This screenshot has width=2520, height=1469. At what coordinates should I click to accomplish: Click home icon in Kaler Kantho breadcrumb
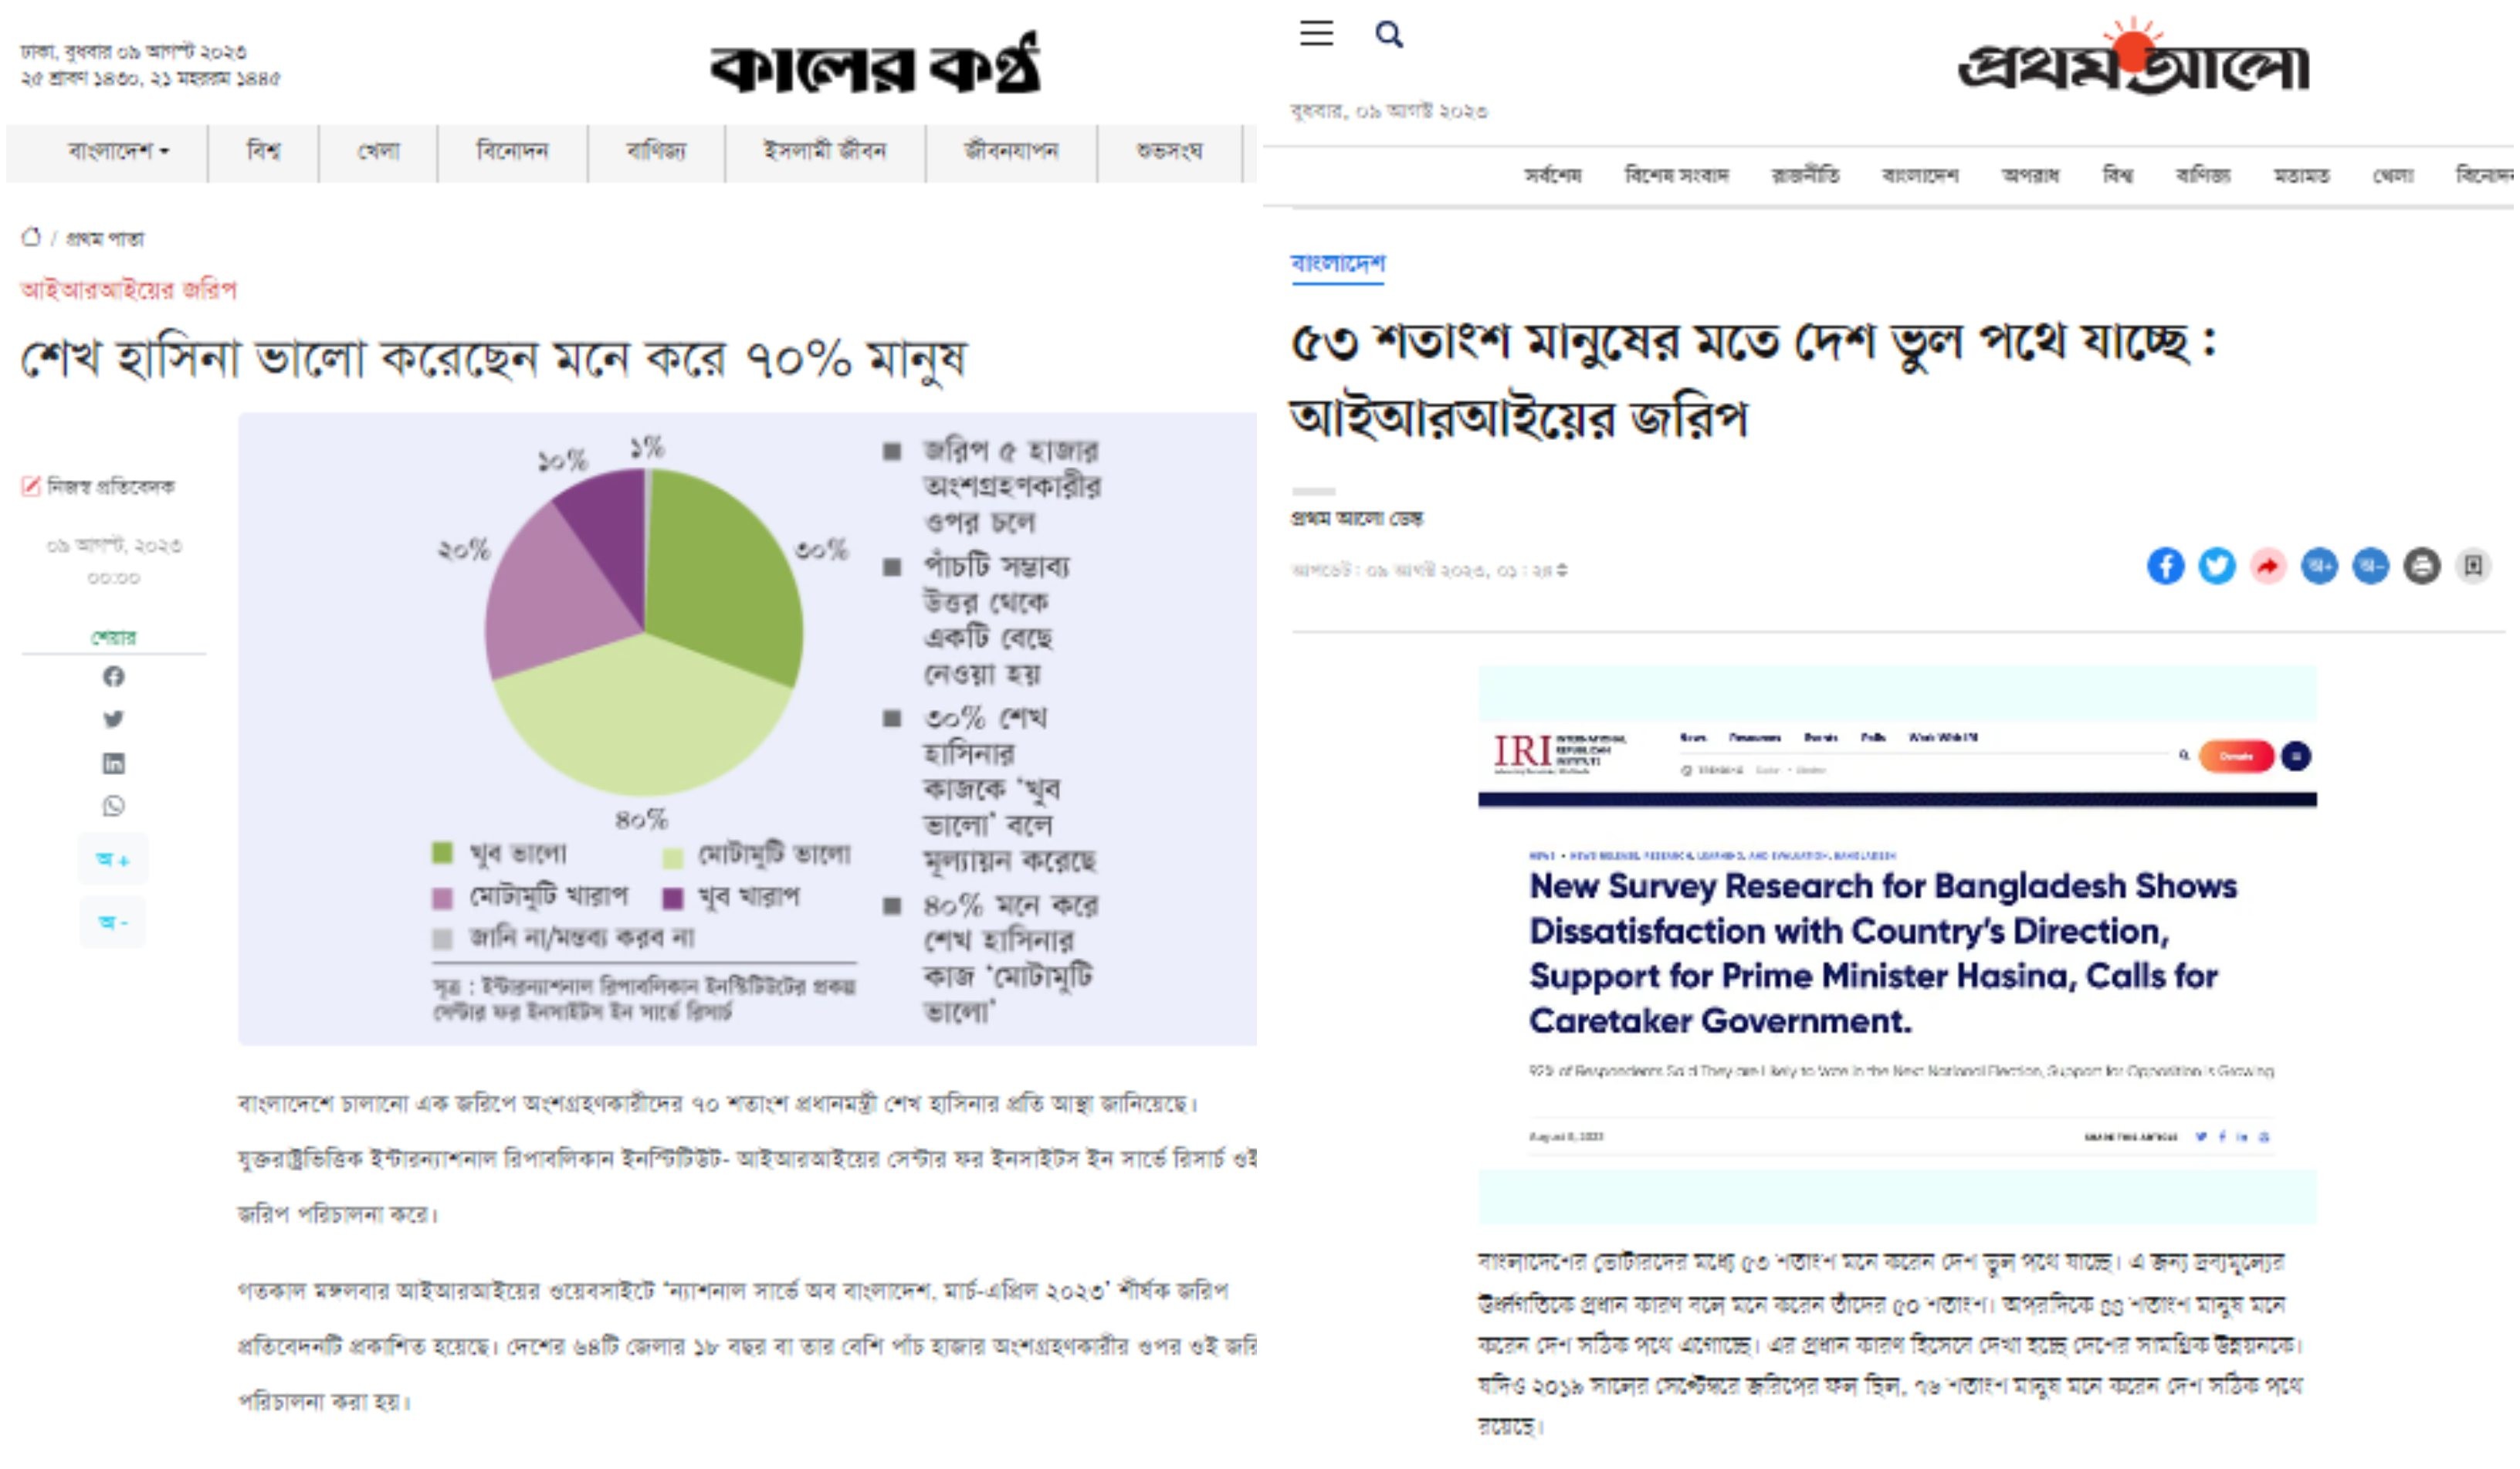[x=31, y=237]
